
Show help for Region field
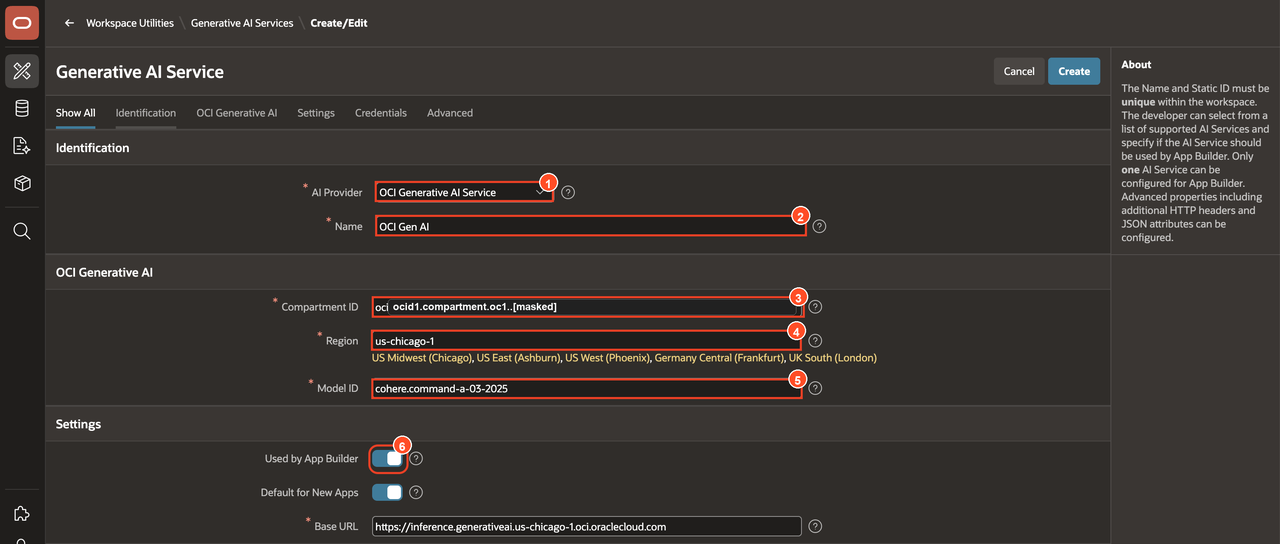pyautogui.click(x=815, y=341)
